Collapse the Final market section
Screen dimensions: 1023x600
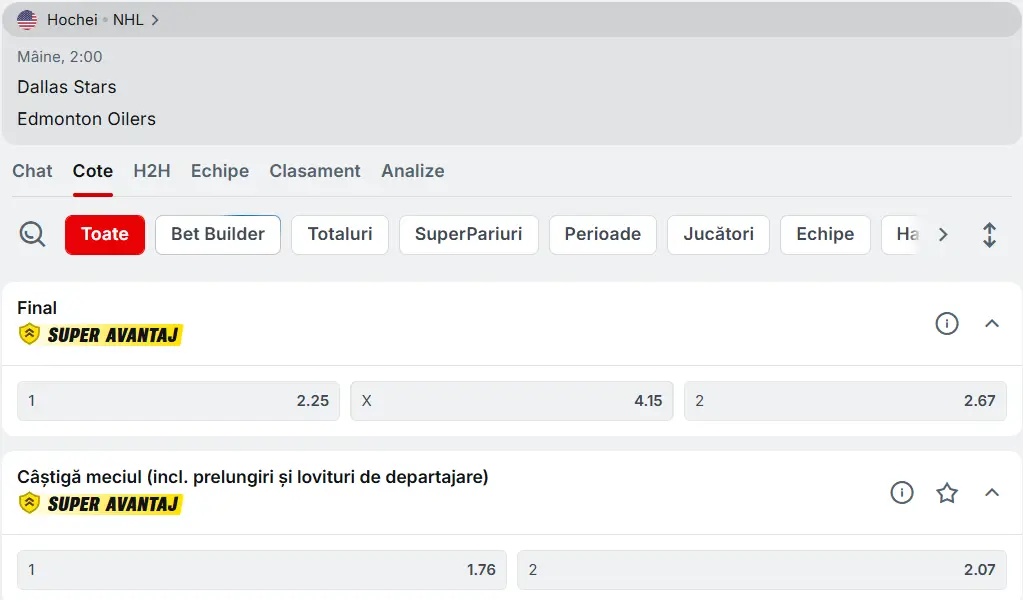click(x=991, y=323)
